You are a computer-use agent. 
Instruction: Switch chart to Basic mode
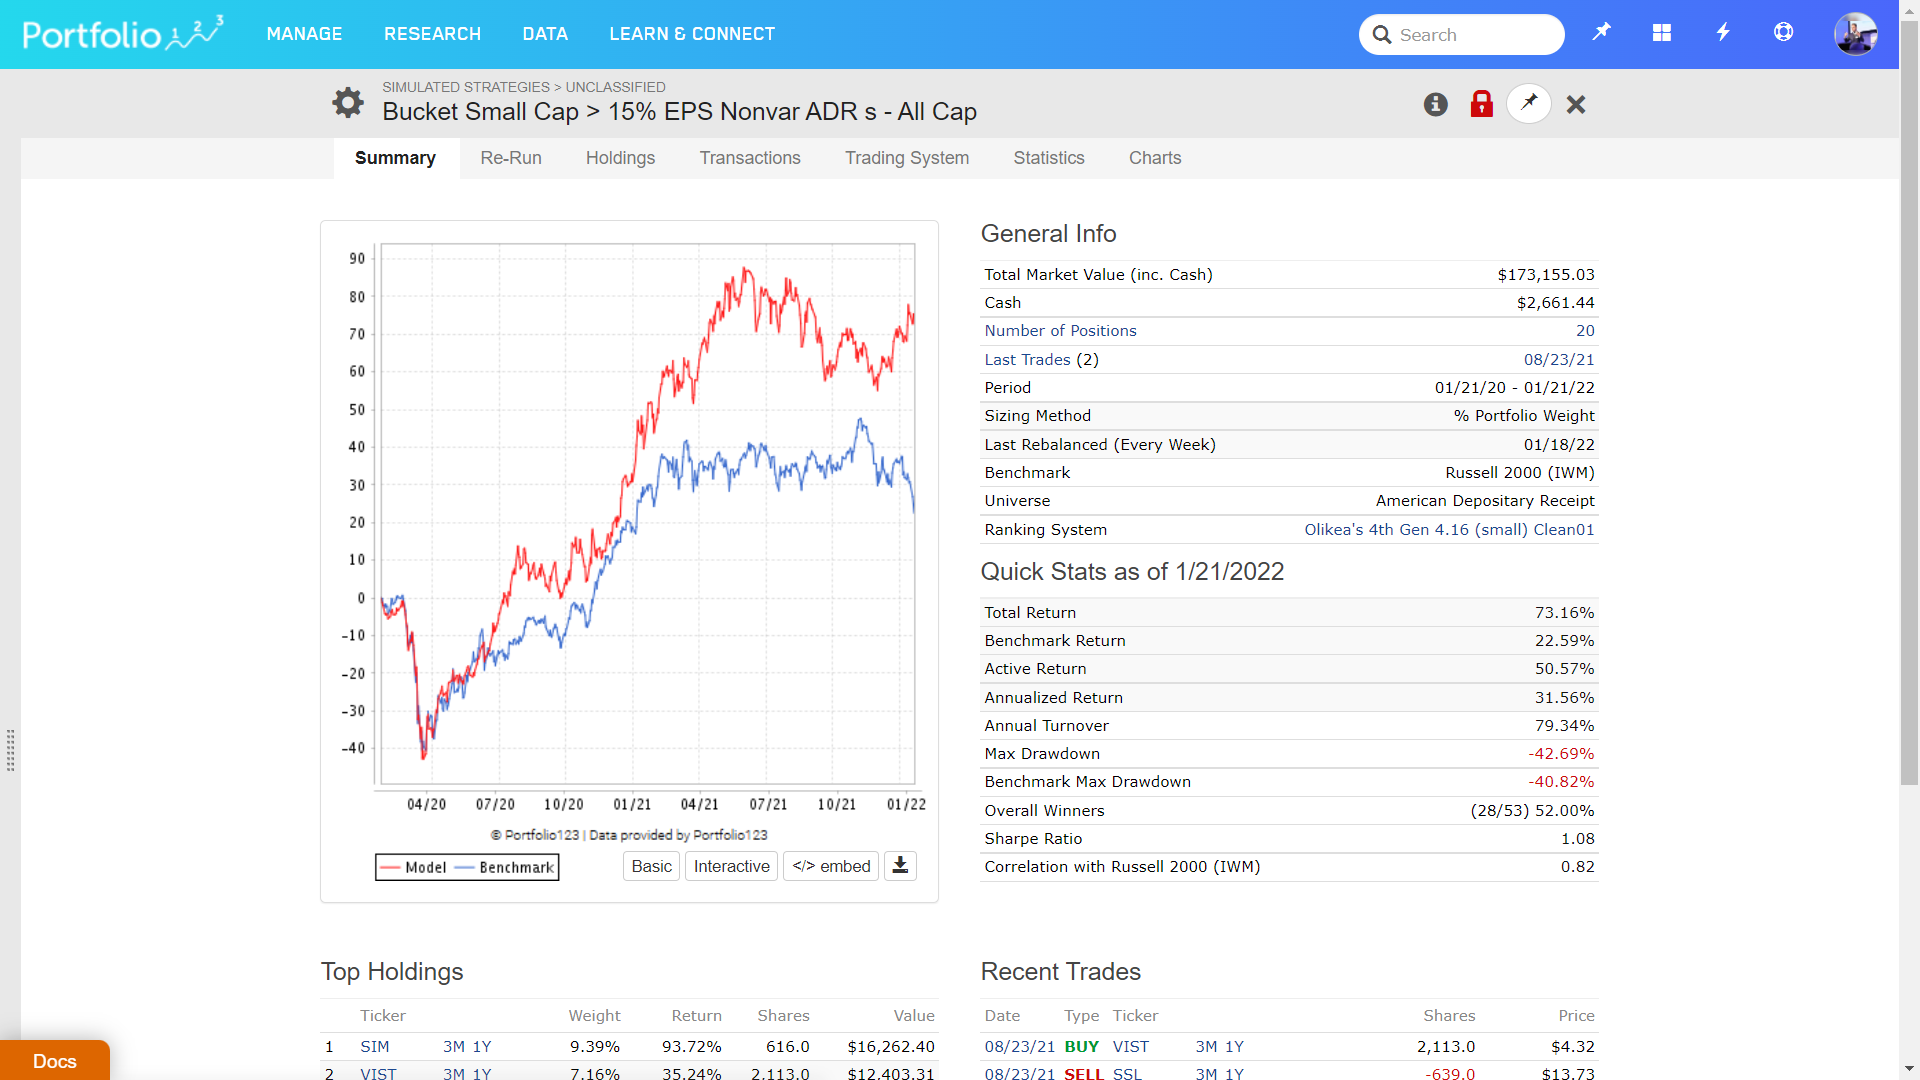pyautogui.click(x=651, y=866)
